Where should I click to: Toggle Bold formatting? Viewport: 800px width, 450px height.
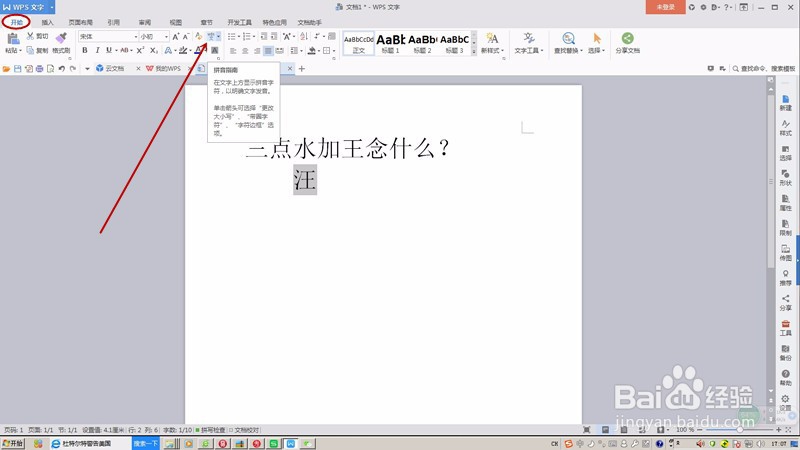pos(85,51)
